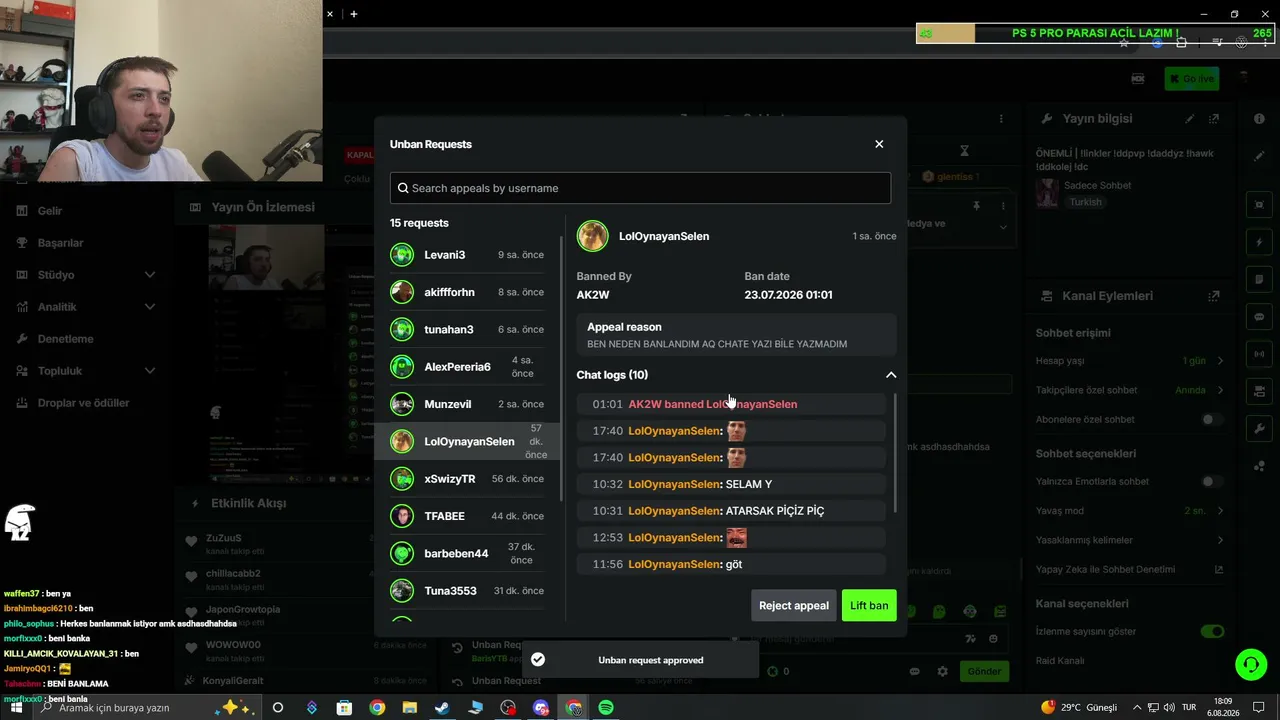Image resolution: width=1280 pixels, height=720 pixels.
Task: Click the Gönder send button
Action: pyautogui.click(x=984, y=671)
